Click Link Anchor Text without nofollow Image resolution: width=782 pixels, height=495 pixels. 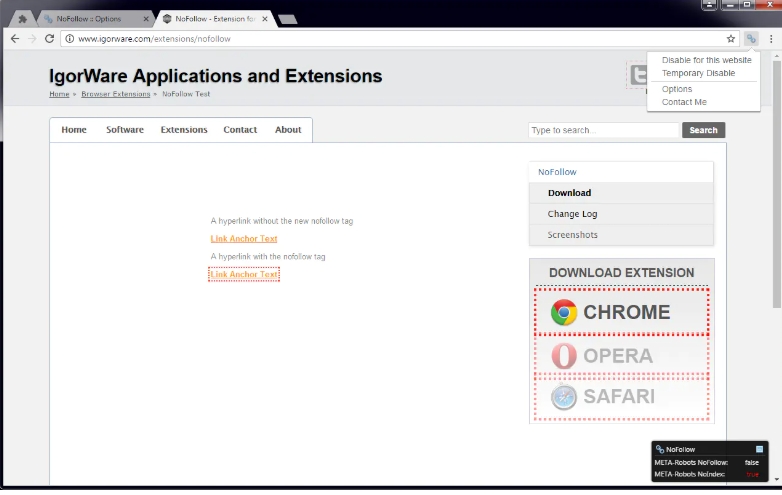click(244, 239)
